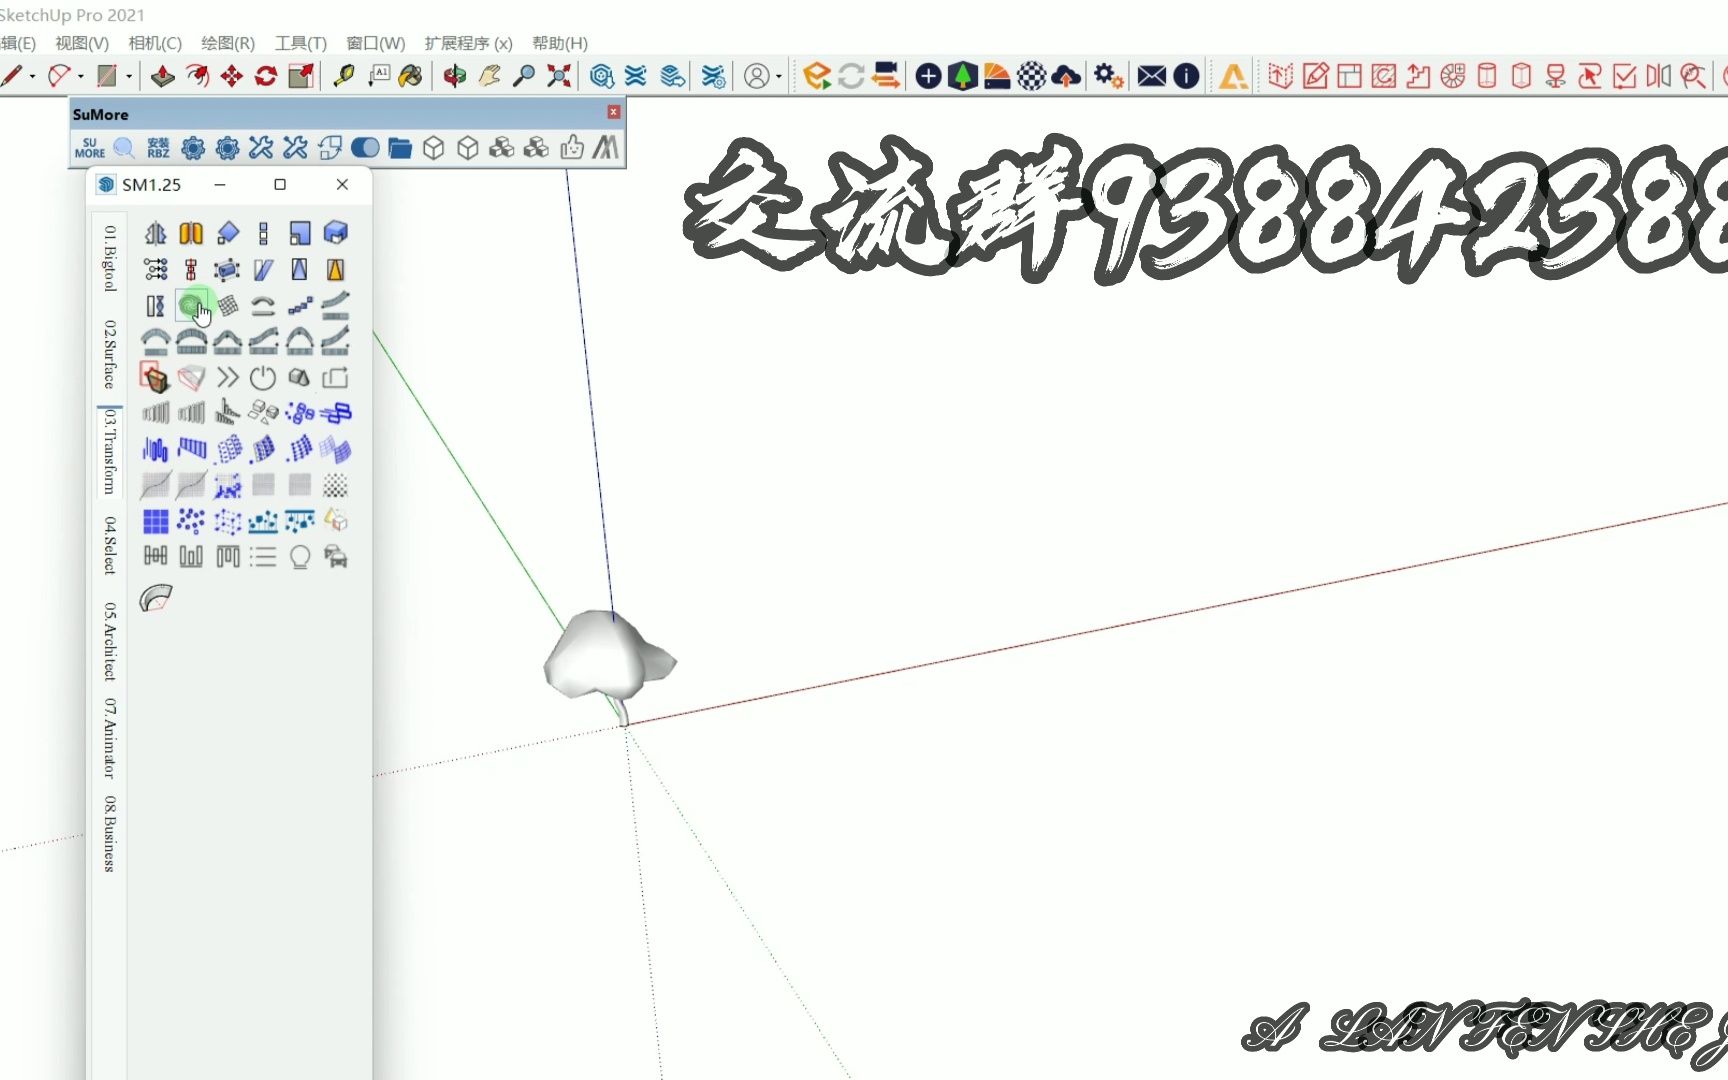
Task: Select the Push/Pull tool in the toolbar
Action: click(162, 76)
